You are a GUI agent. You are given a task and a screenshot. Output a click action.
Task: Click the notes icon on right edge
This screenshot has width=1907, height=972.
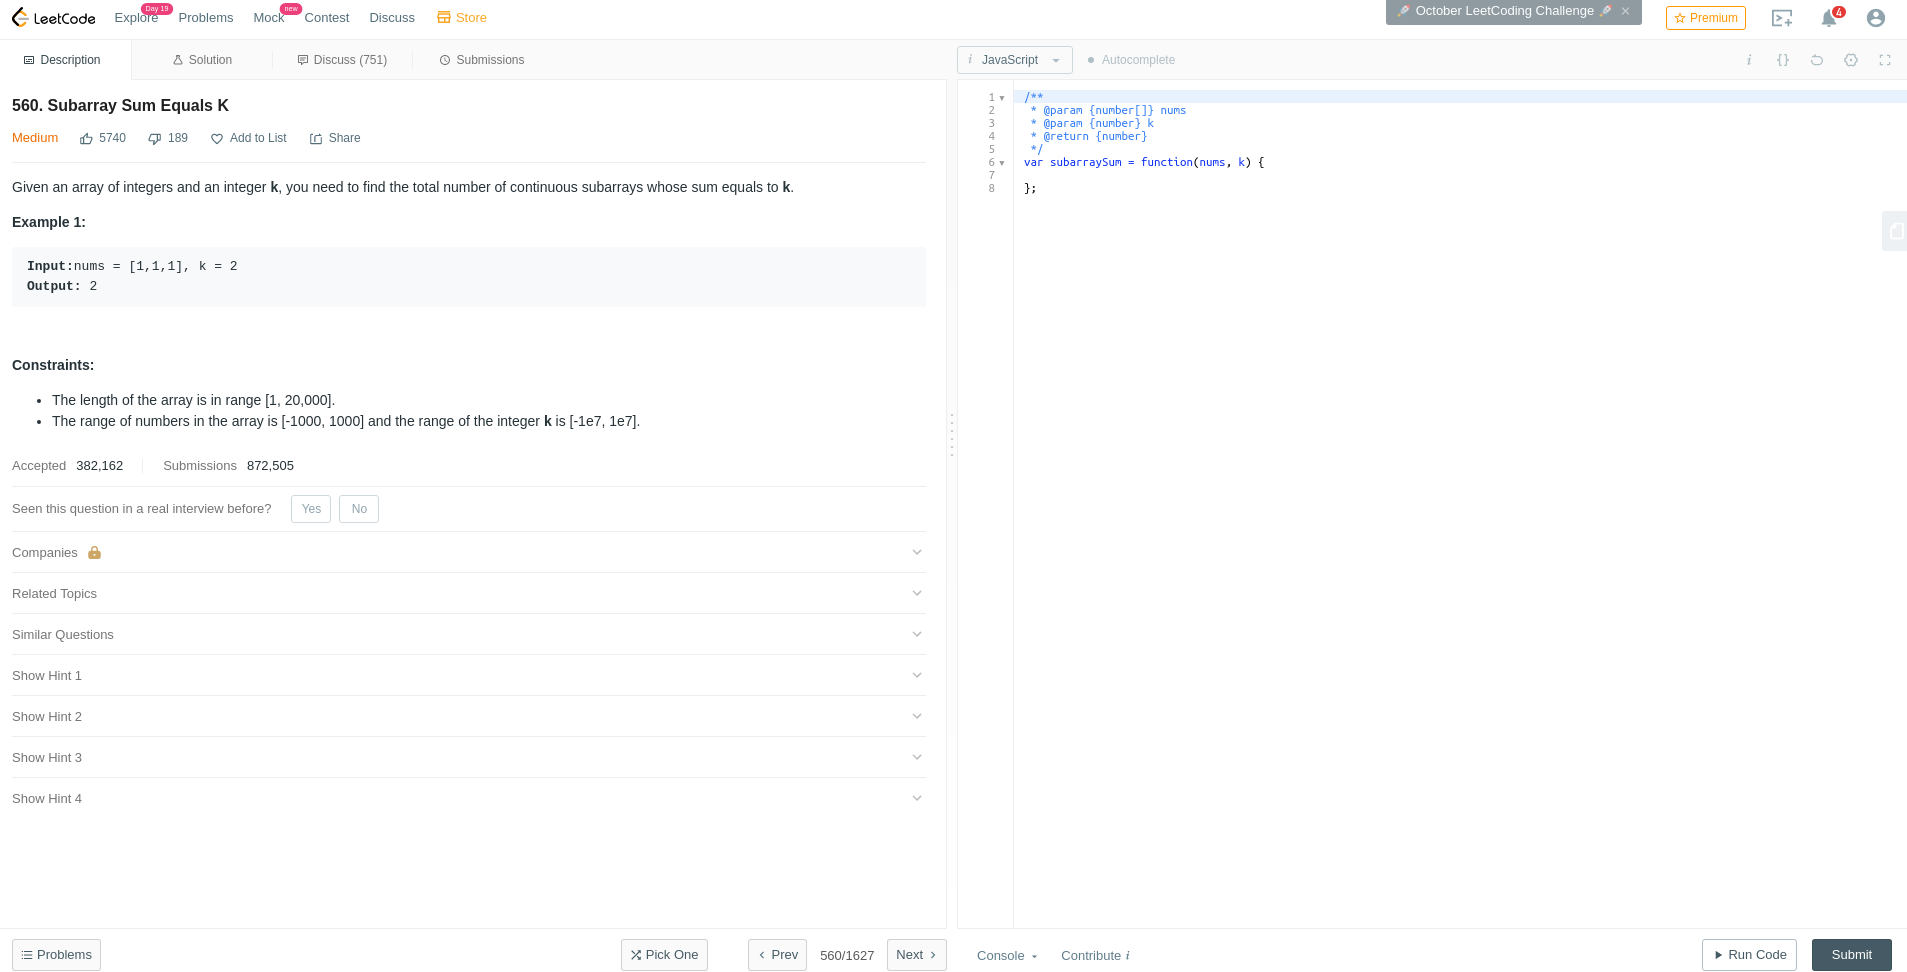pyautogui.click(x=1895, y=231)
